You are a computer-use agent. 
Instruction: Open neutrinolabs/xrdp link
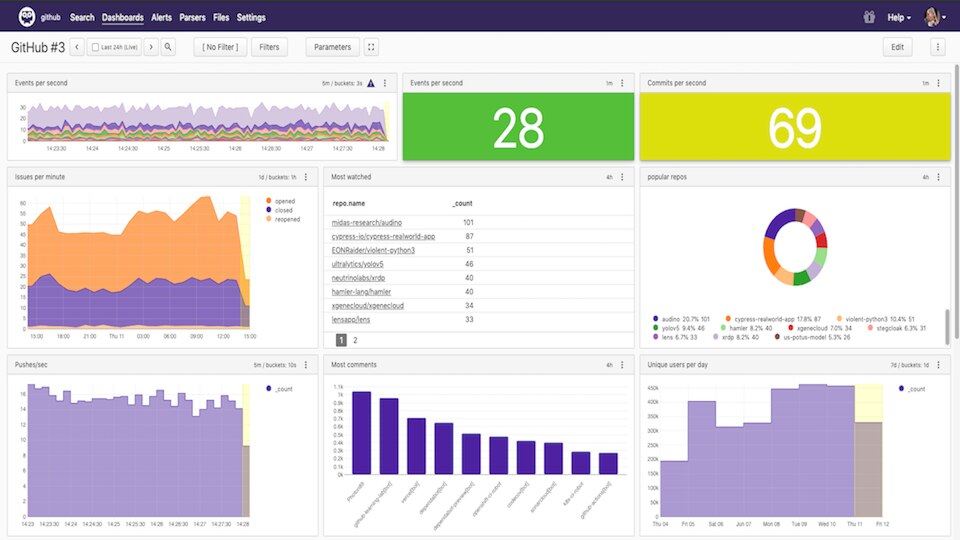pos(358,278)
